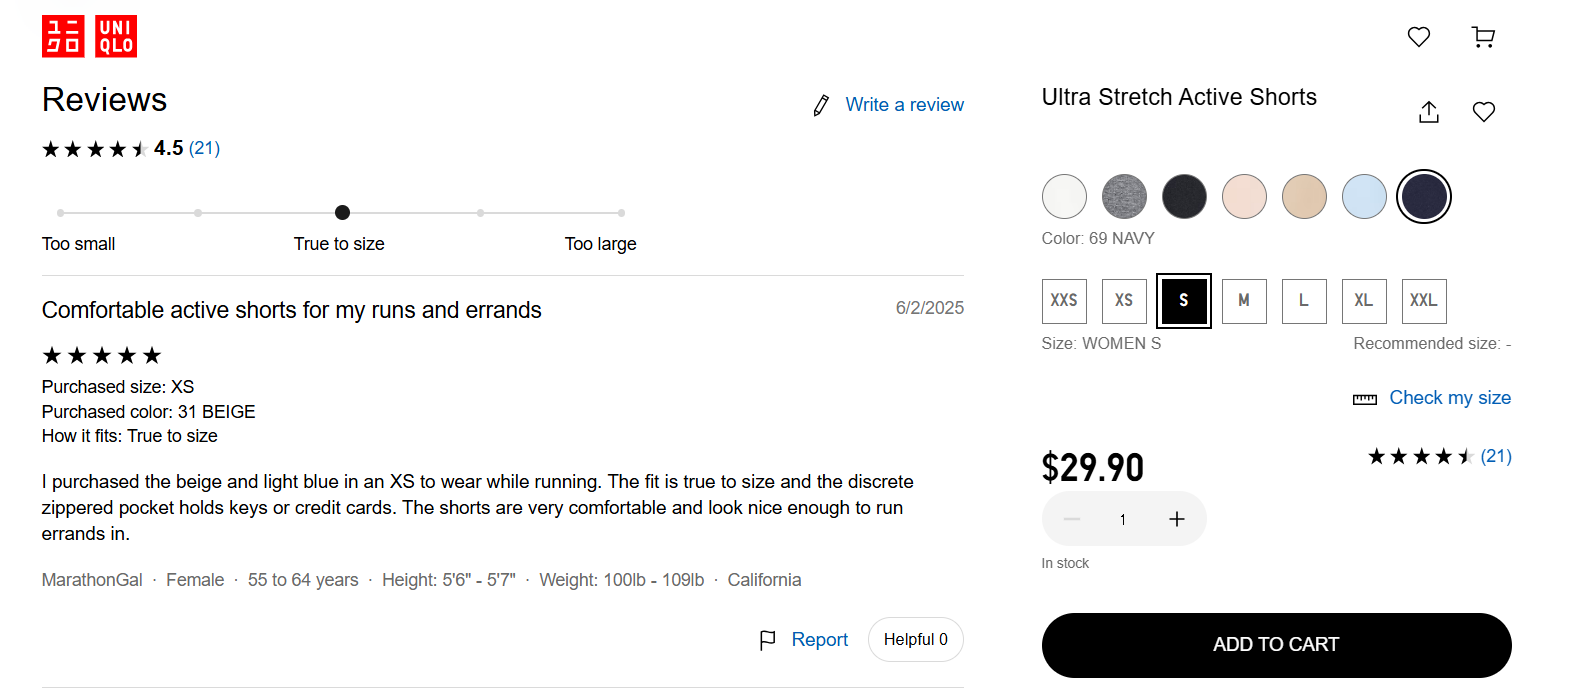Open the shopping cart icon

1484,37
